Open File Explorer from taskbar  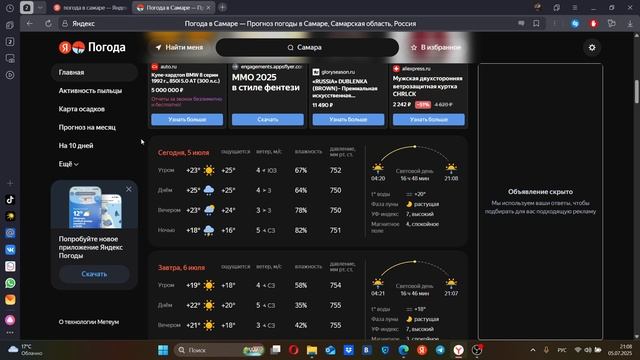click(x=312, y=350)
